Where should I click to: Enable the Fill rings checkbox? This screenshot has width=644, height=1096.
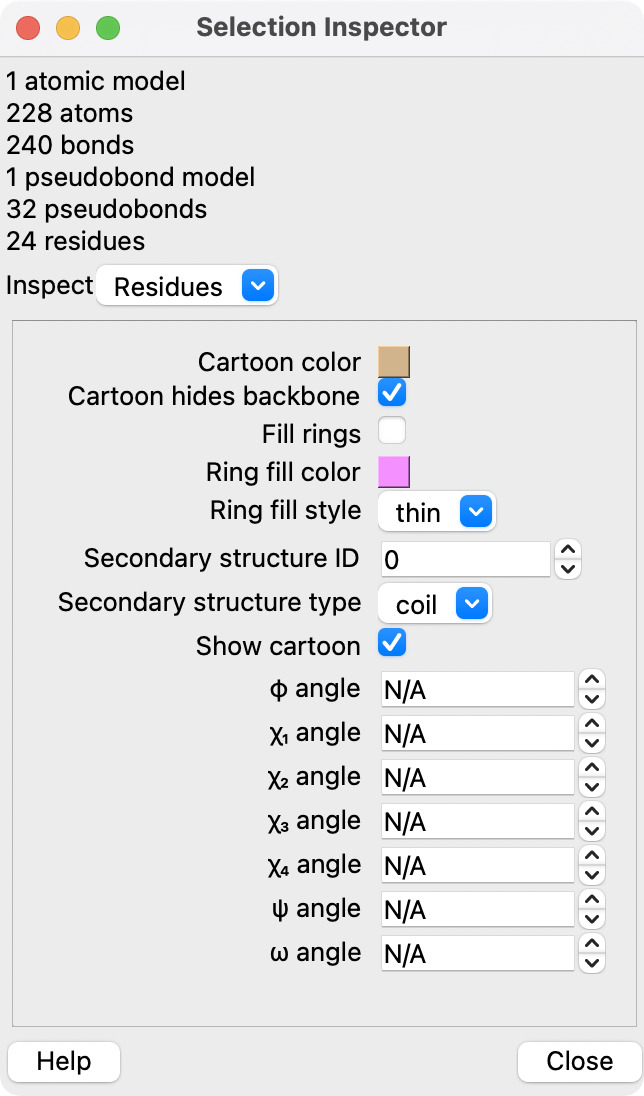click(x=392, y=432)
